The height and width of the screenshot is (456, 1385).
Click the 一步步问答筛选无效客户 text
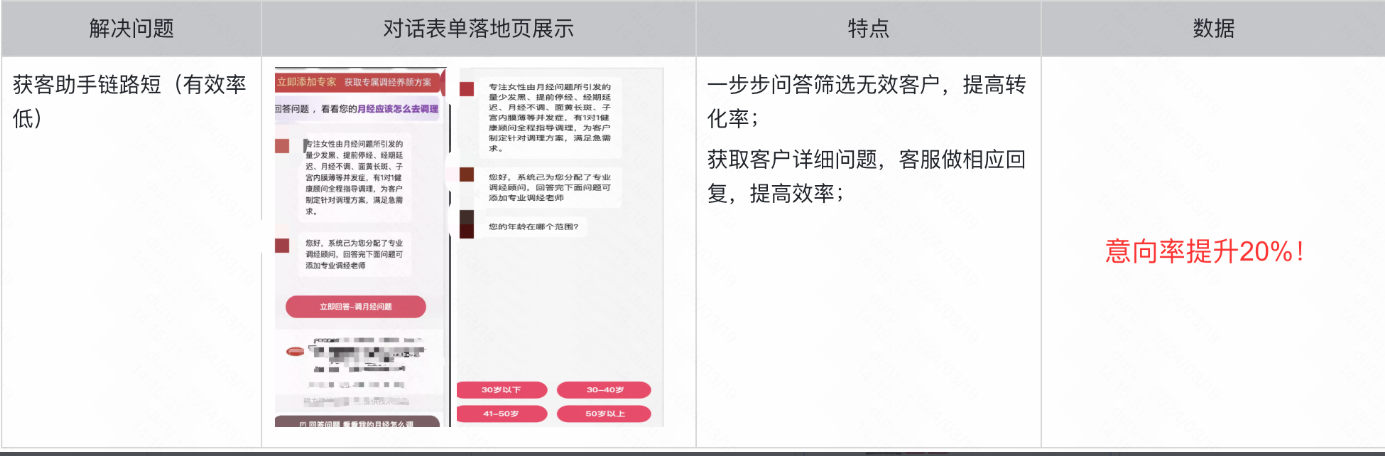(x=826, y=84)
